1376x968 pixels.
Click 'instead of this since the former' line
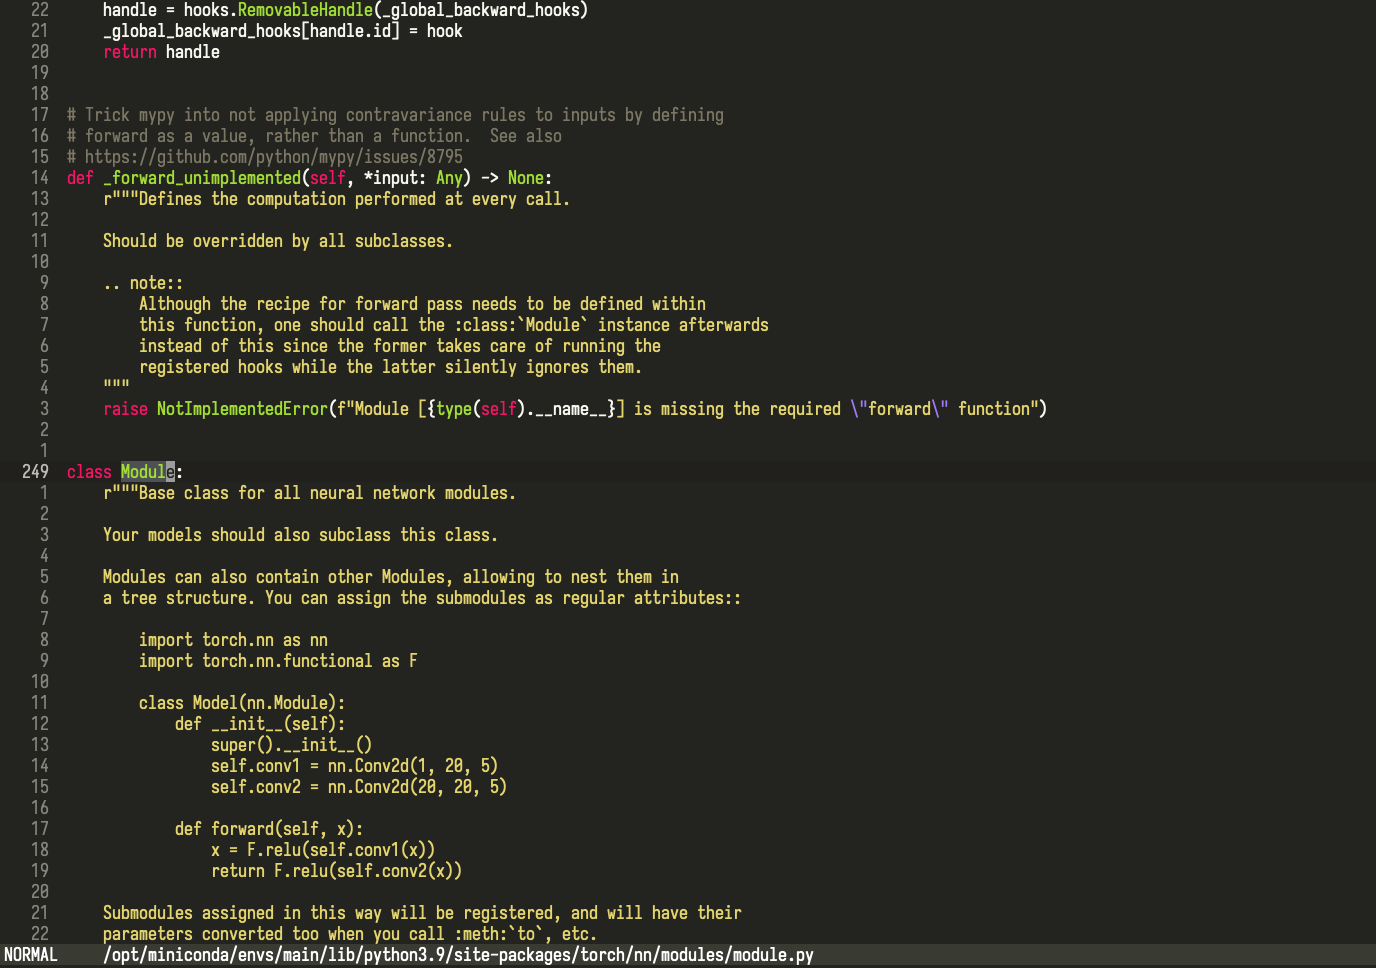click(400, 346)
